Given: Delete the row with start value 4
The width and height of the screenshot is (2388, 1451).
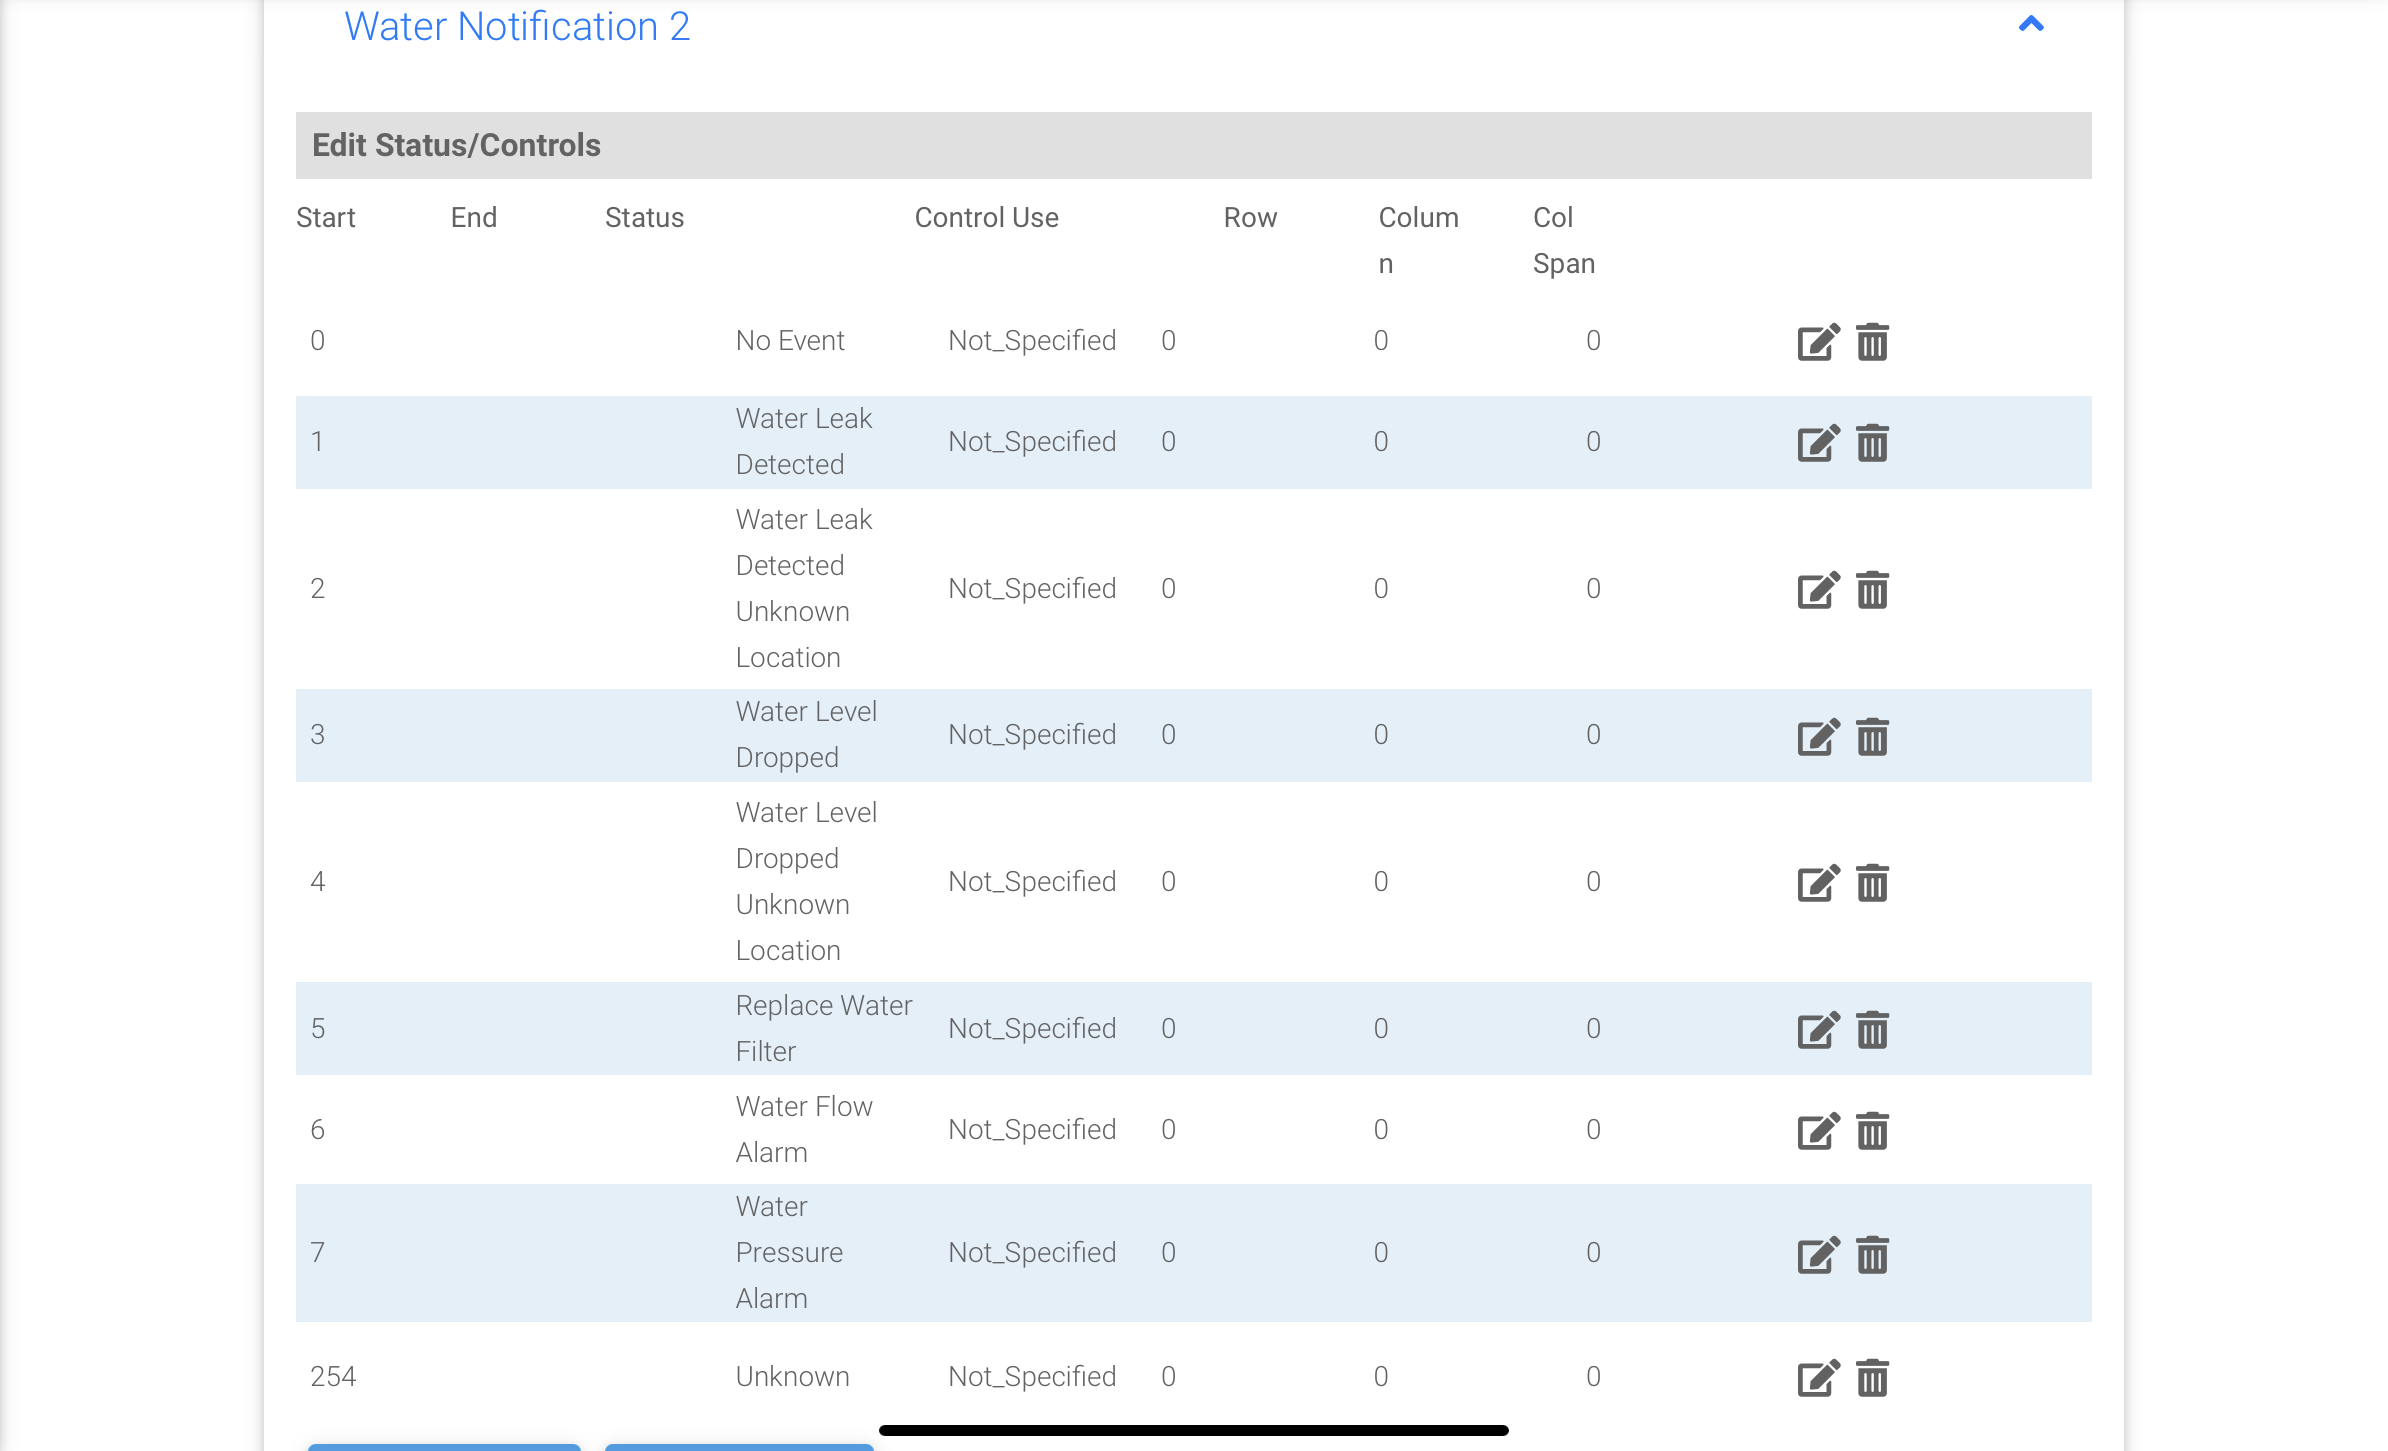Looking at the screenshot, I should click(1872, 883).
